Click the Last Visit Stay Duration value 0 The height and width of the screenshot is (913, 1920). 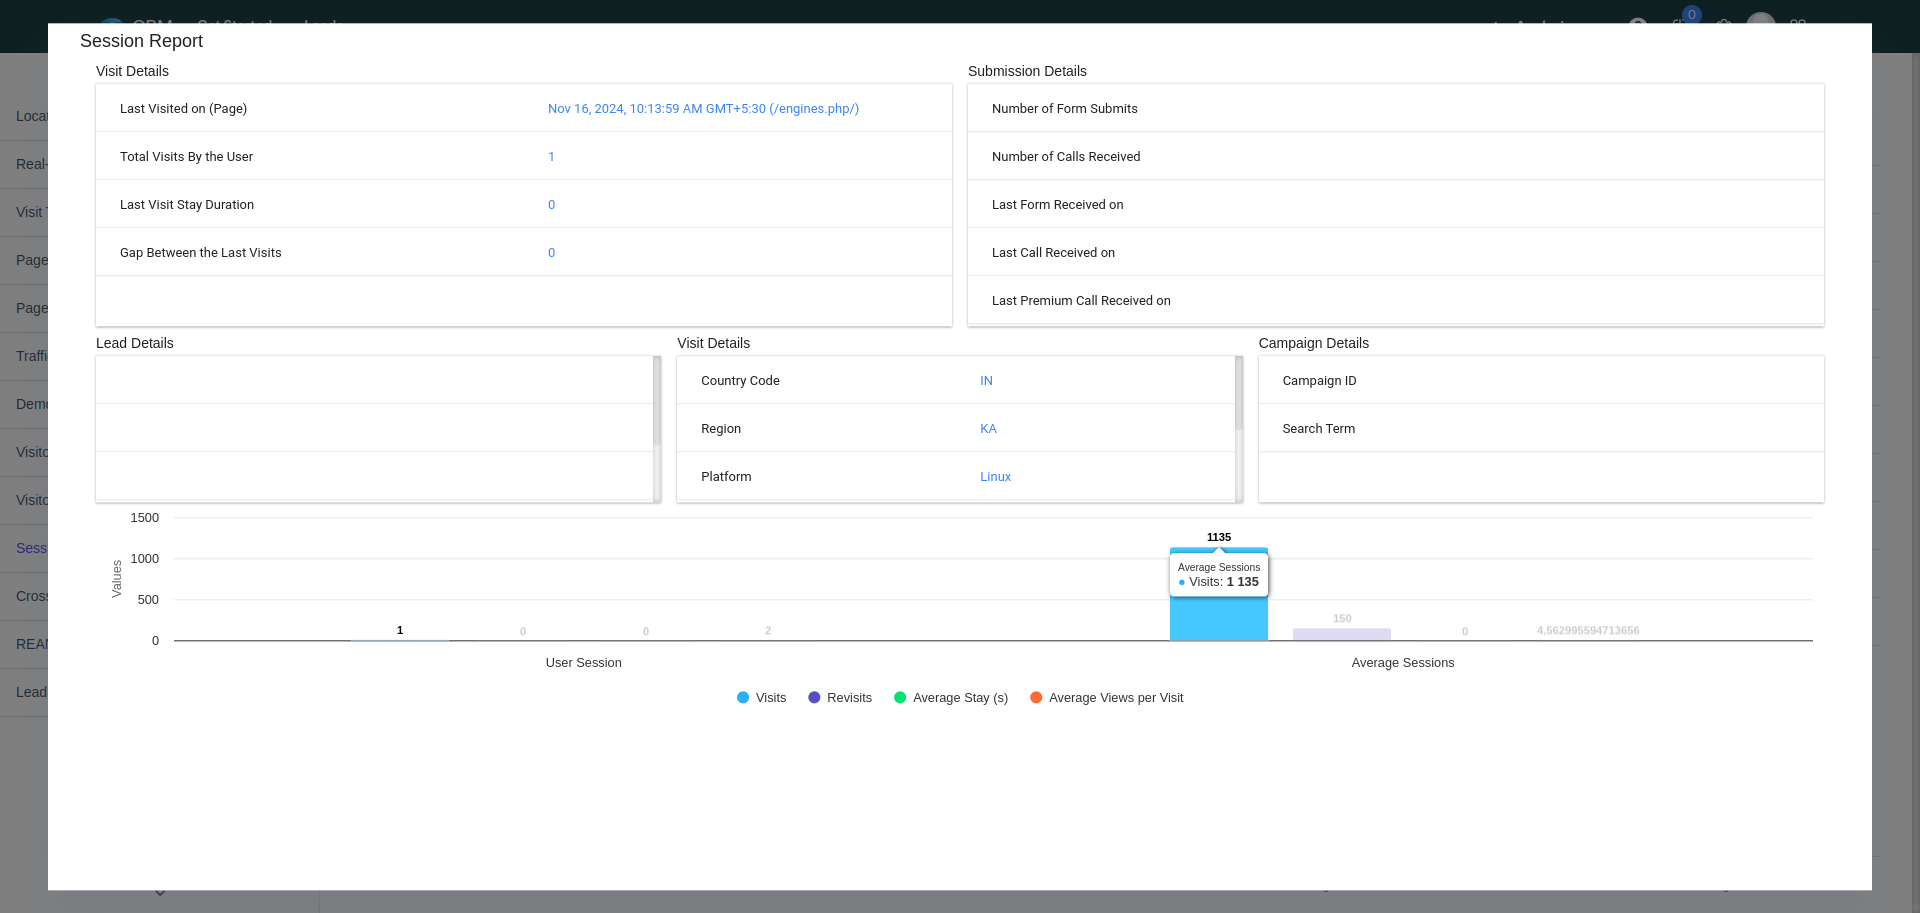[x=551, y=205]
